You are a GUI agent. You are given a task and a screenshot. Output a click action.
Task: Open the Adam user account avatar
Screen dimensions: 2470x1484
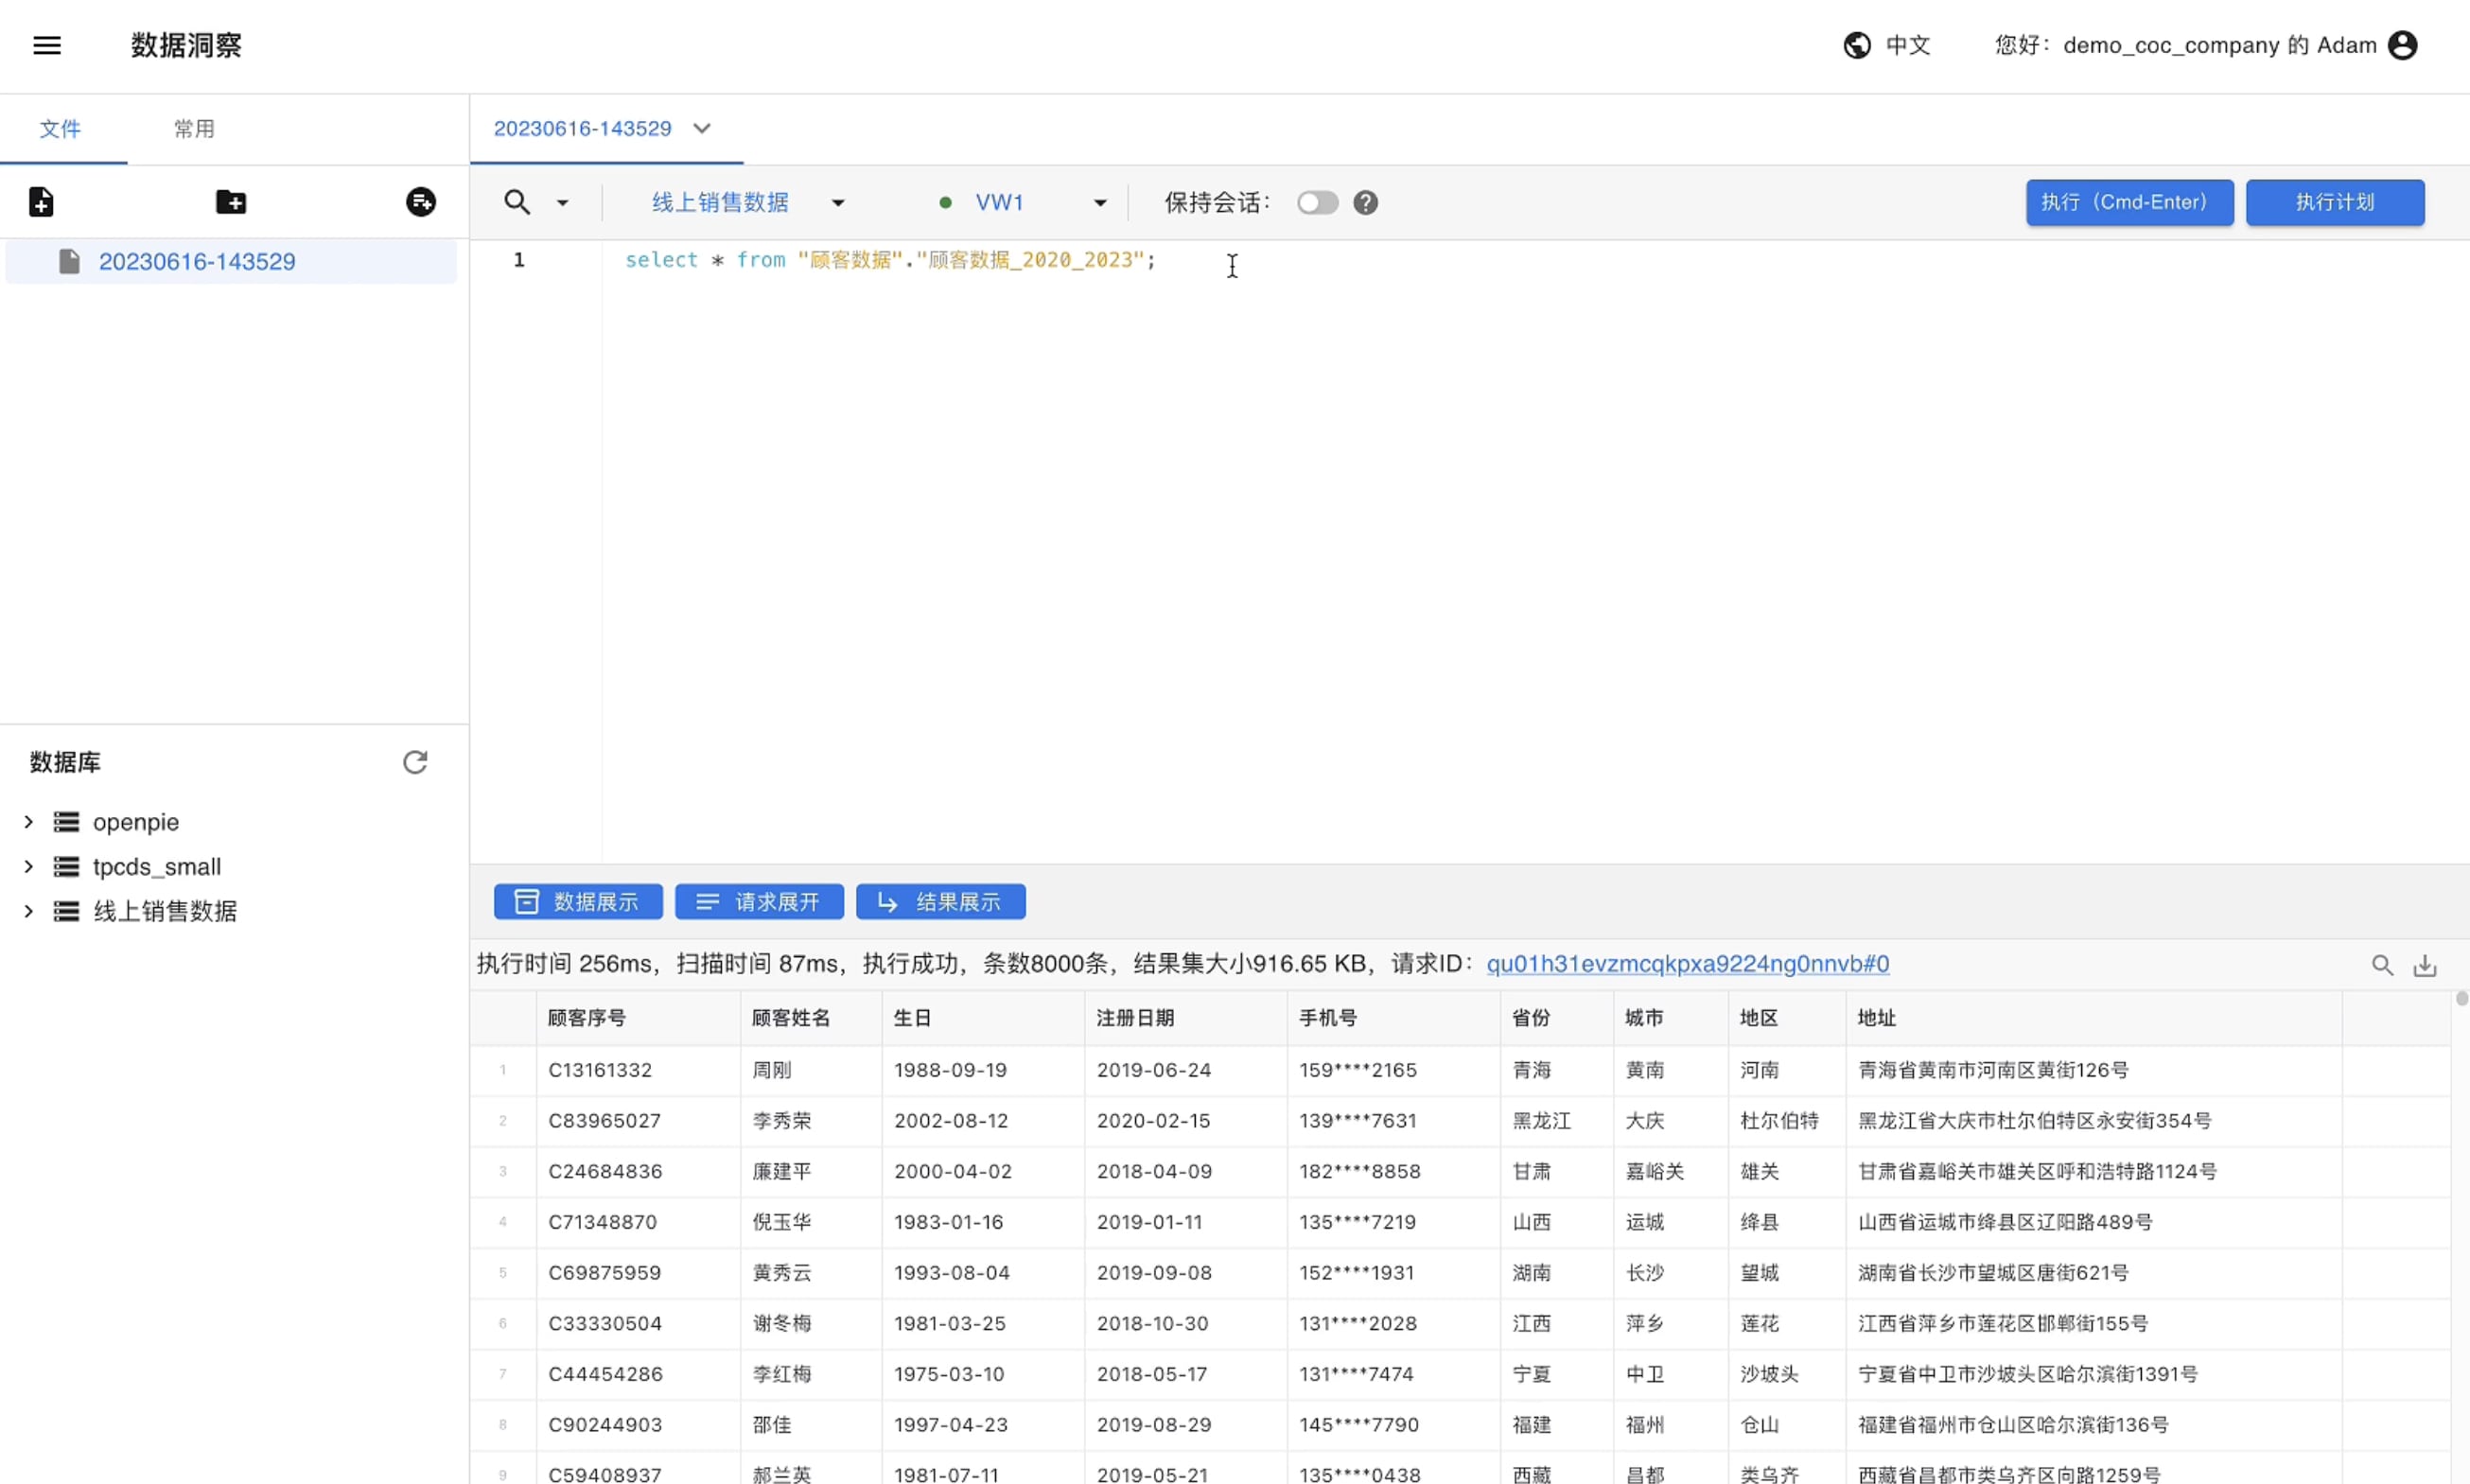2402,45
